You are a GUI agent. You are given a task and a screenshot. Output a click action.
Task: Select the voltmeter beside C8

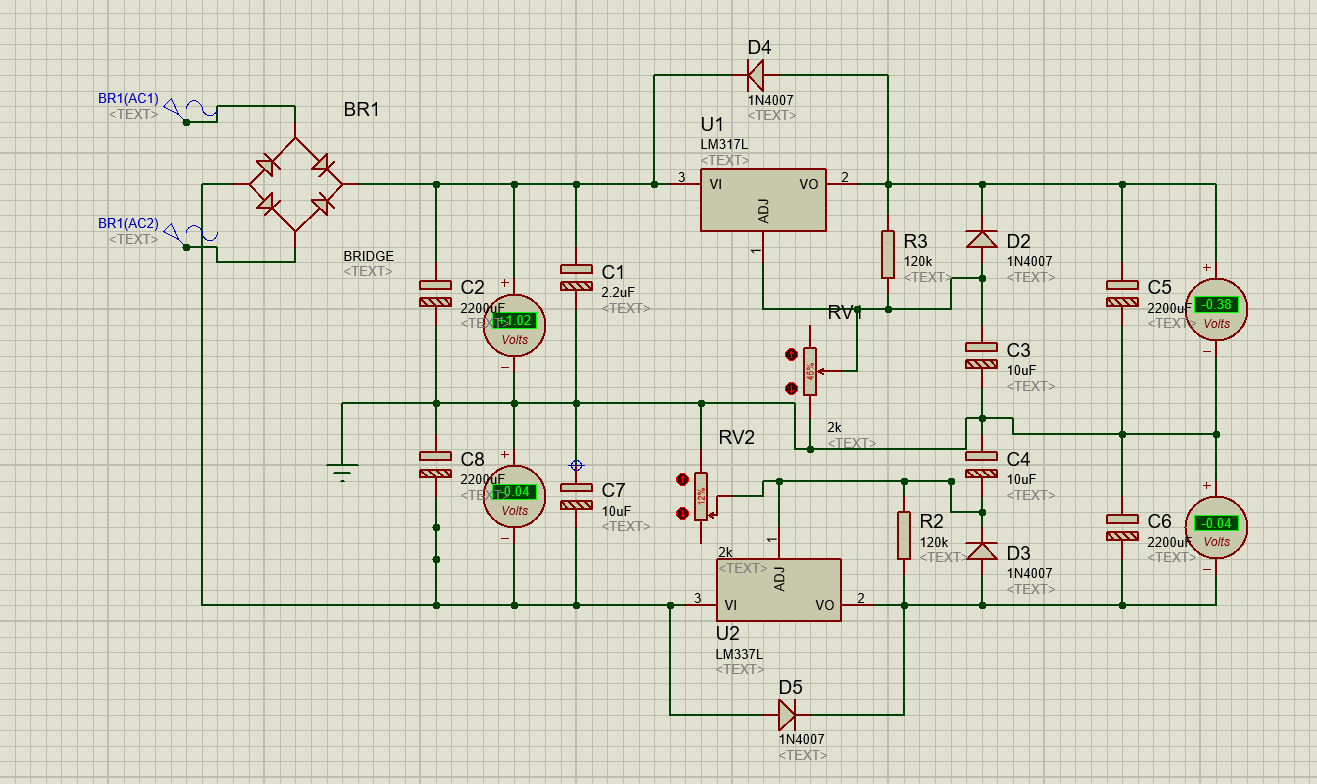(x=514, y=496)
